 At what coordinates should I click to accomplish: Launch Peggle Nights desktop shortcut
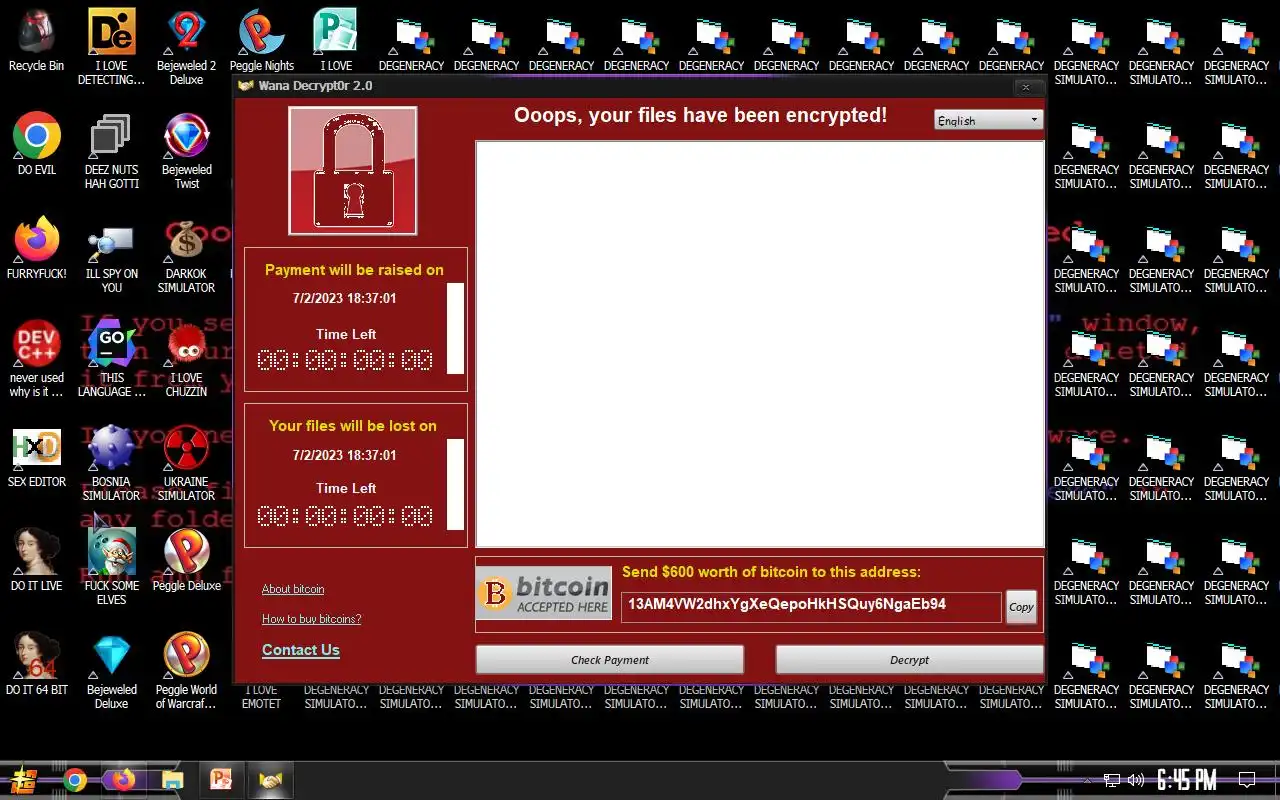pos(262,40)
